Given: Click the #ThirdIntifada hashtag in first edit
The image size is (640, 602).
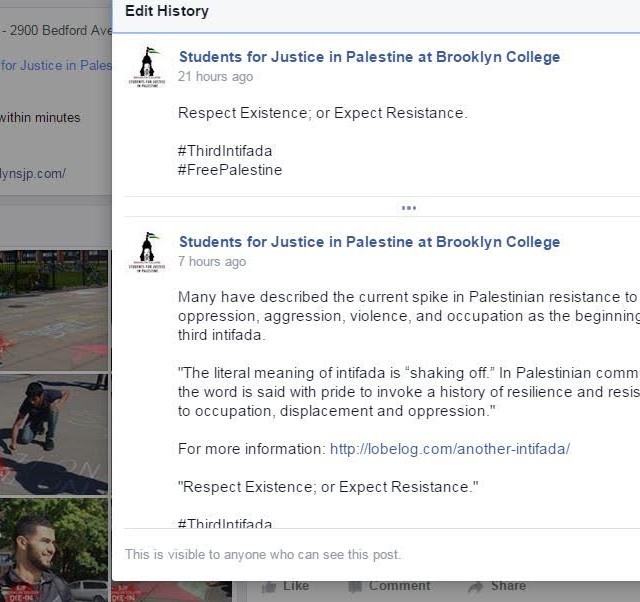Looking at the screenshot, I should [x=225, y=151].
